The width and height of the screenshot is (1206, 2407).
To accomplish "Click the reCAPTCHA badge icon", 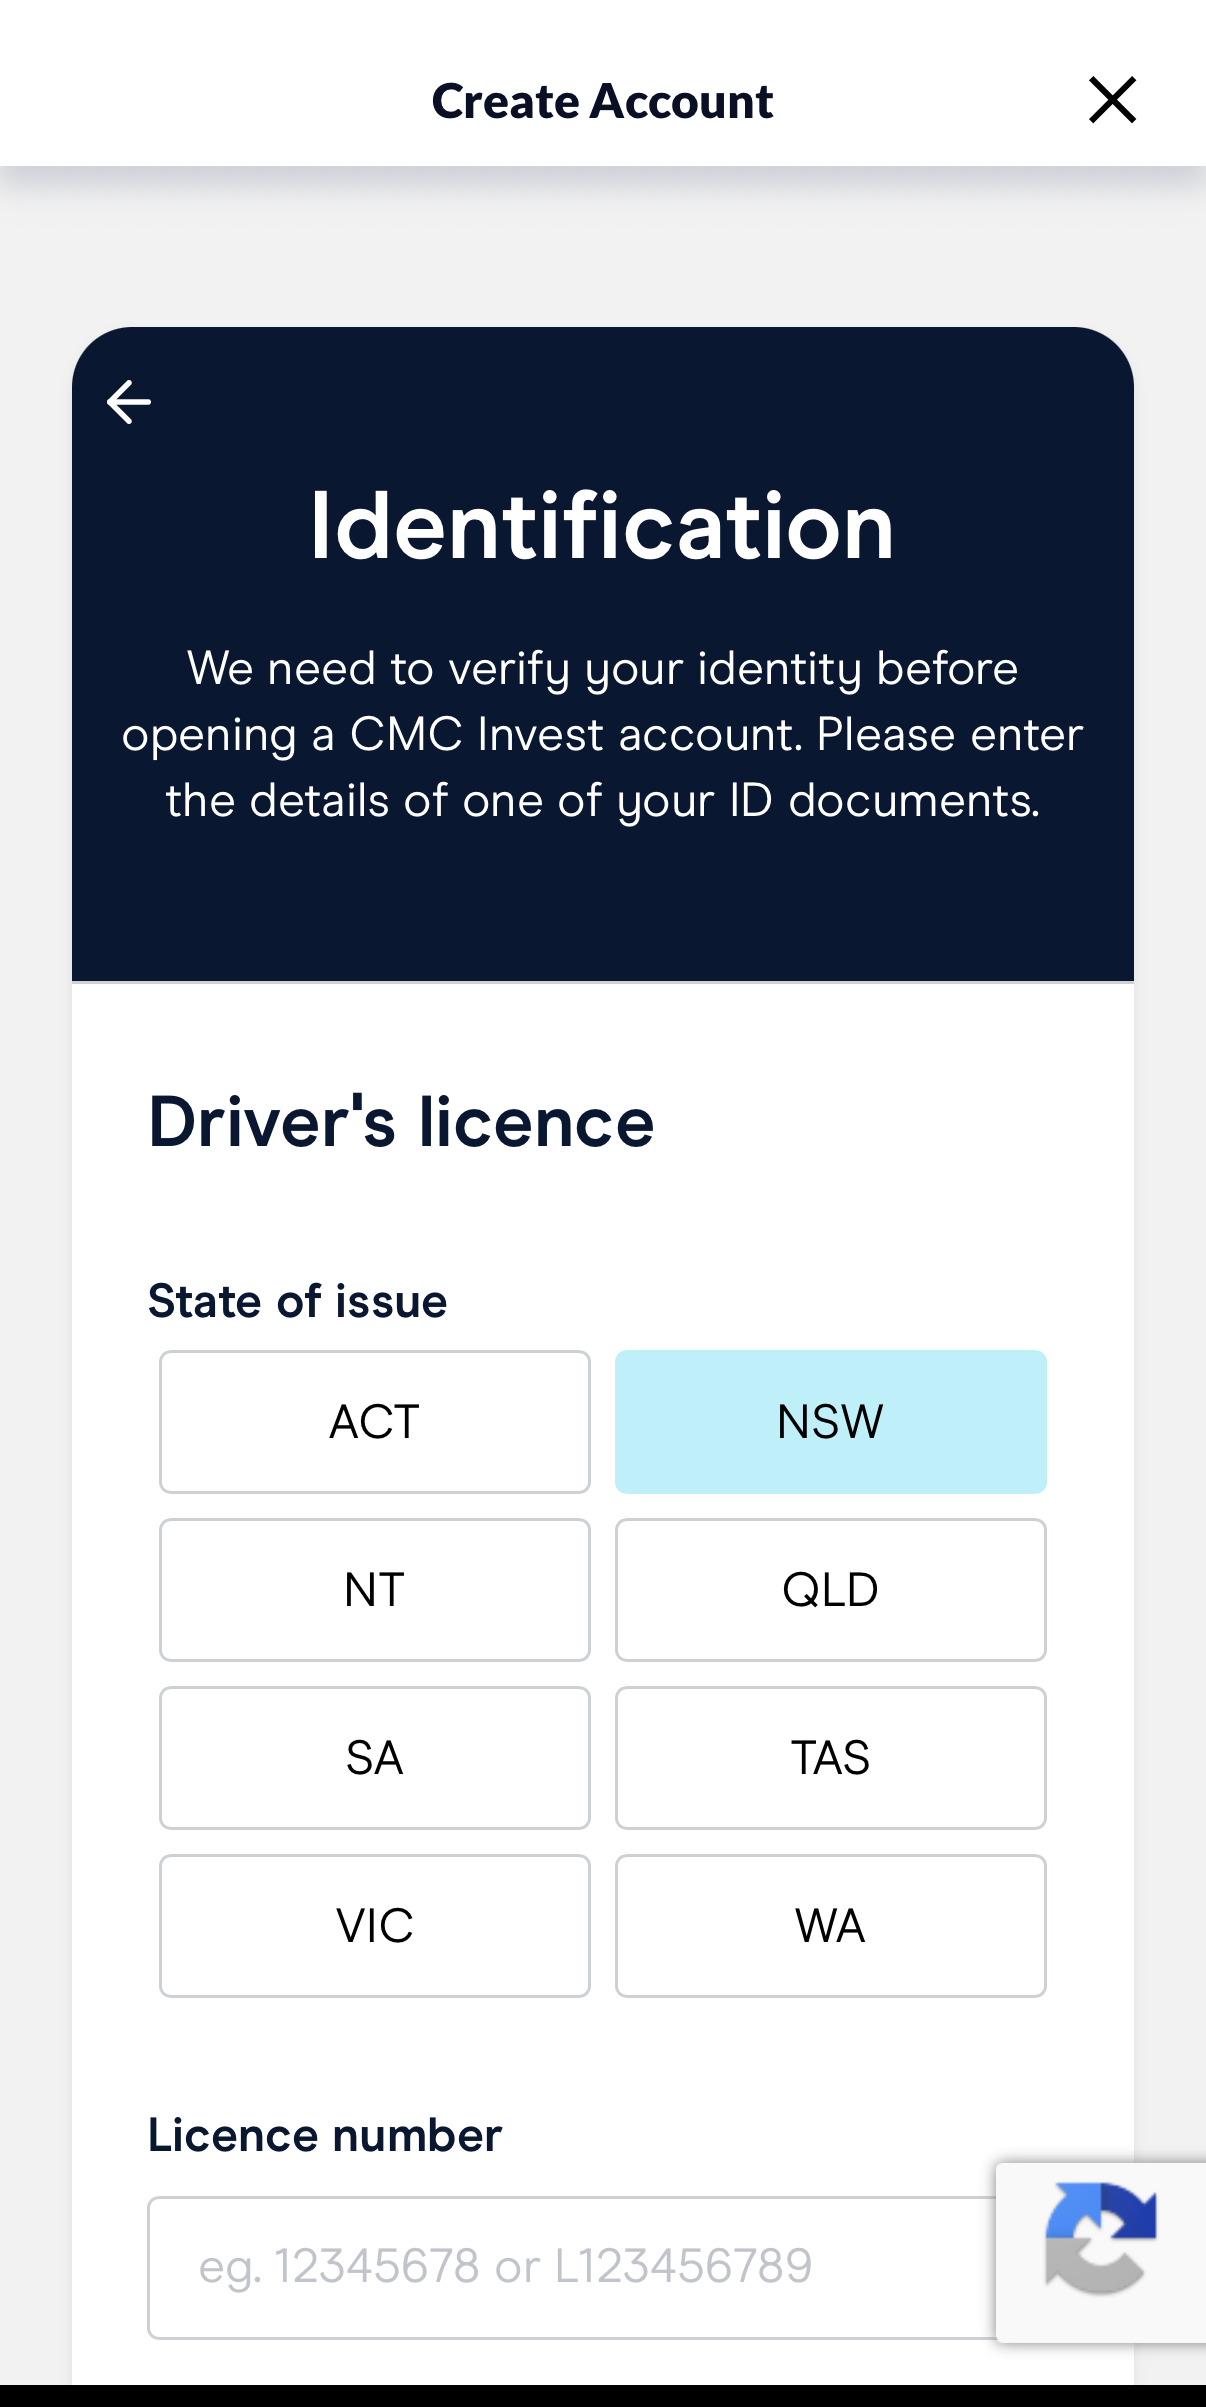I will coord(1100,2238).
